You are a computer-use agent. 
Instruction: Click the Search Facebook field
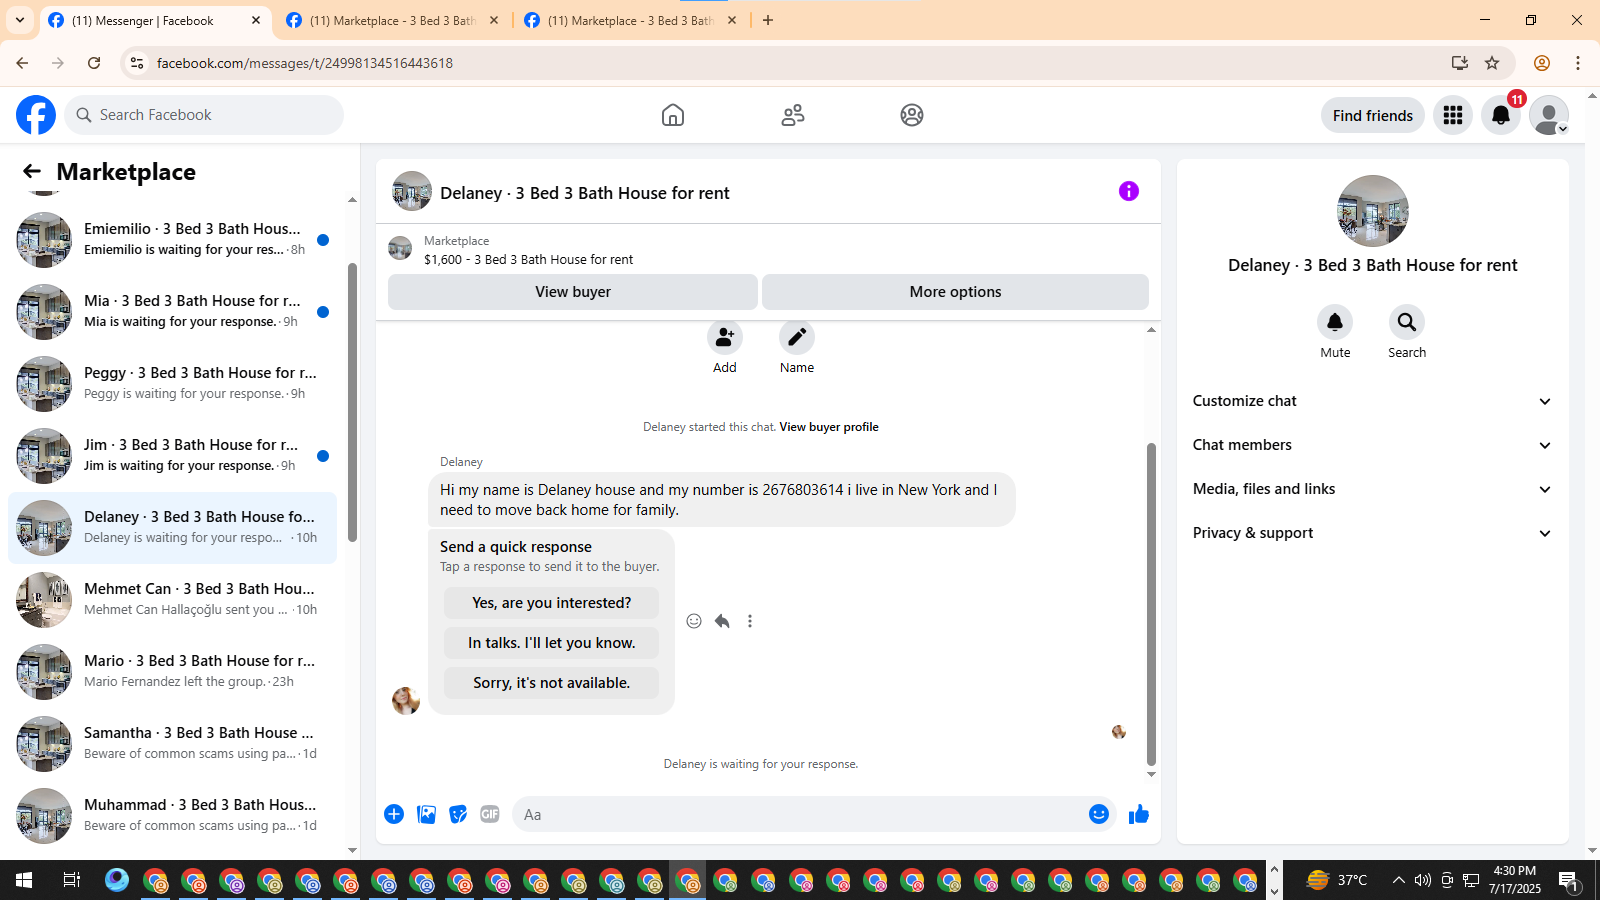[205, 115]
